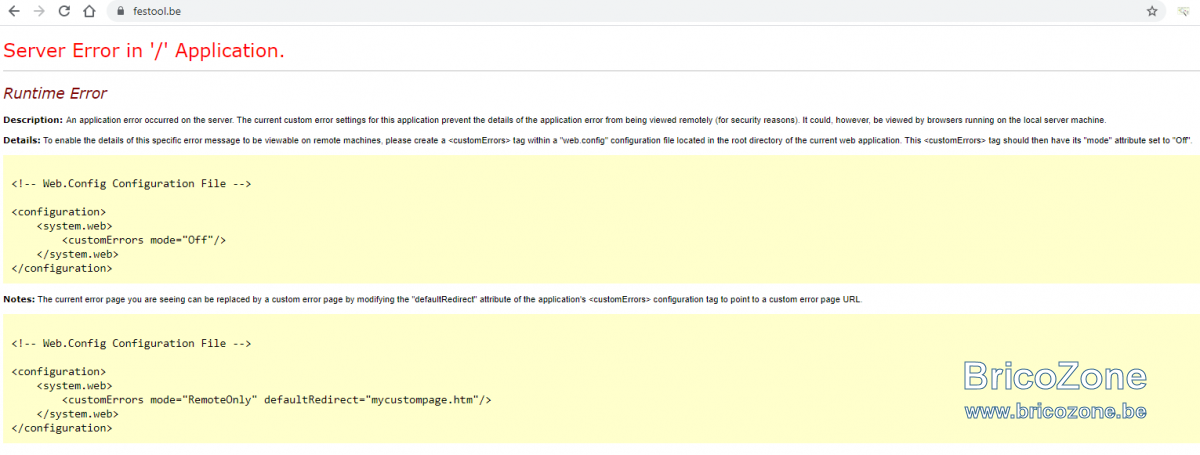Click the bold "Description:" label

click(33, 120)
